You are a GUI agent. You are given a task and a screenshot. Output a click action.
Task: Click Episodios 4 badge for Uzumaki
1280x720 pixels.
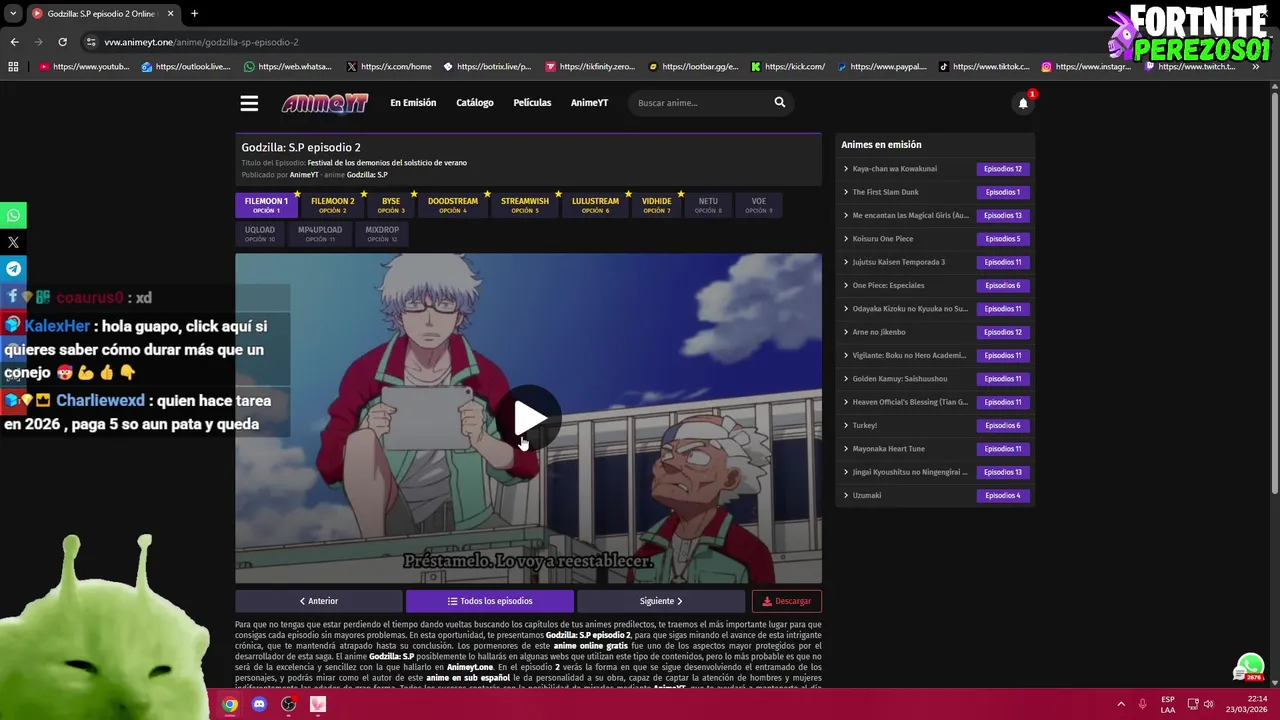[x=1003, y=495]
